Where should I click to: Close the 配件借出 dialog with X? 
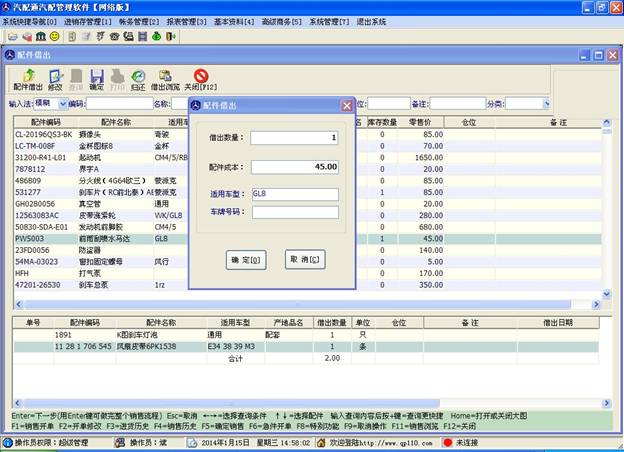coord(347,105)
